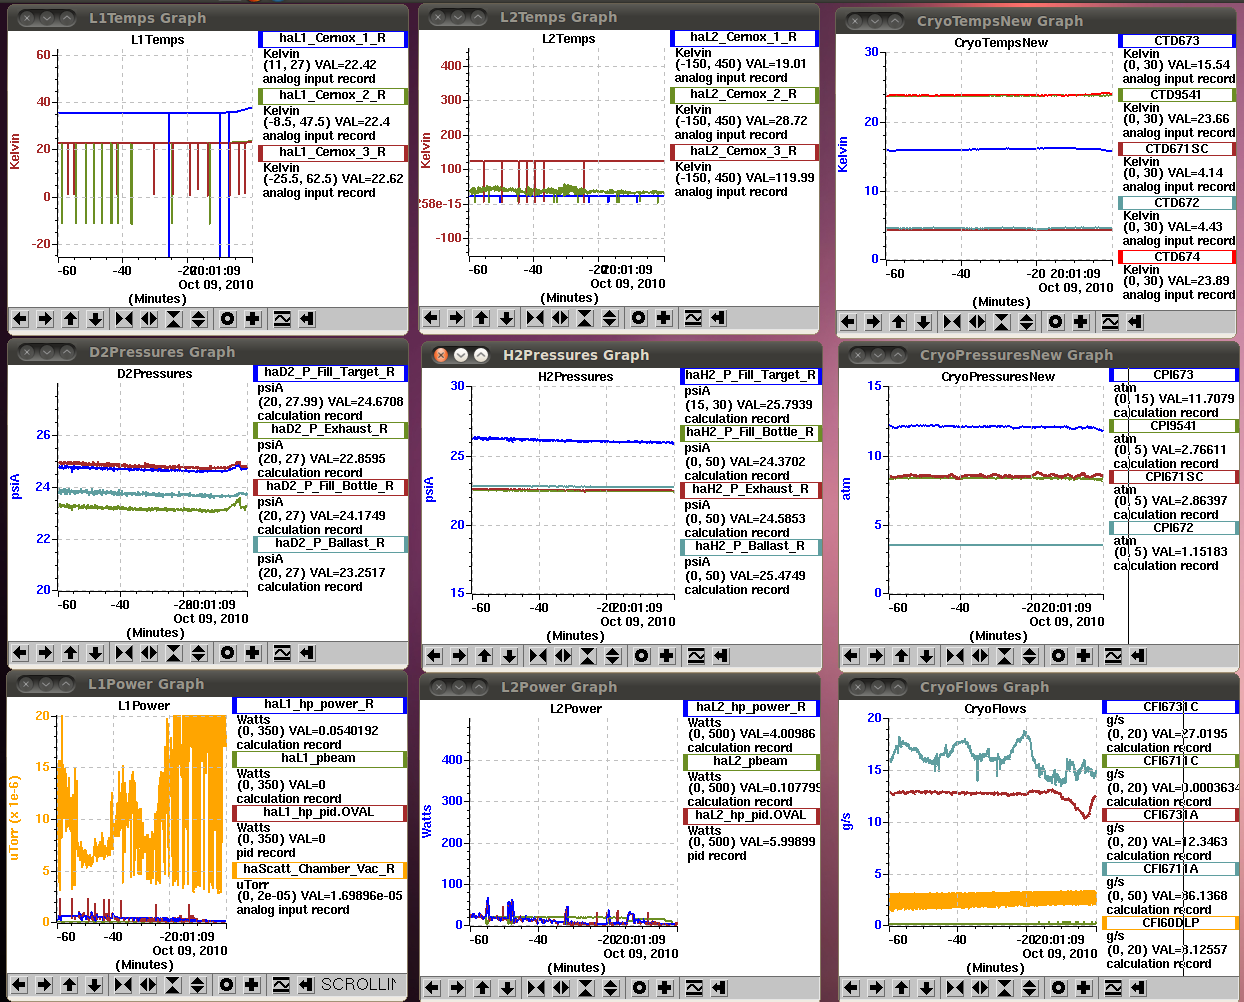This screenshot has height=1002, width=1244.
Task: Horizontal diamond zoom in CryoPressuresNew toolbar
Action: point(980,656)
